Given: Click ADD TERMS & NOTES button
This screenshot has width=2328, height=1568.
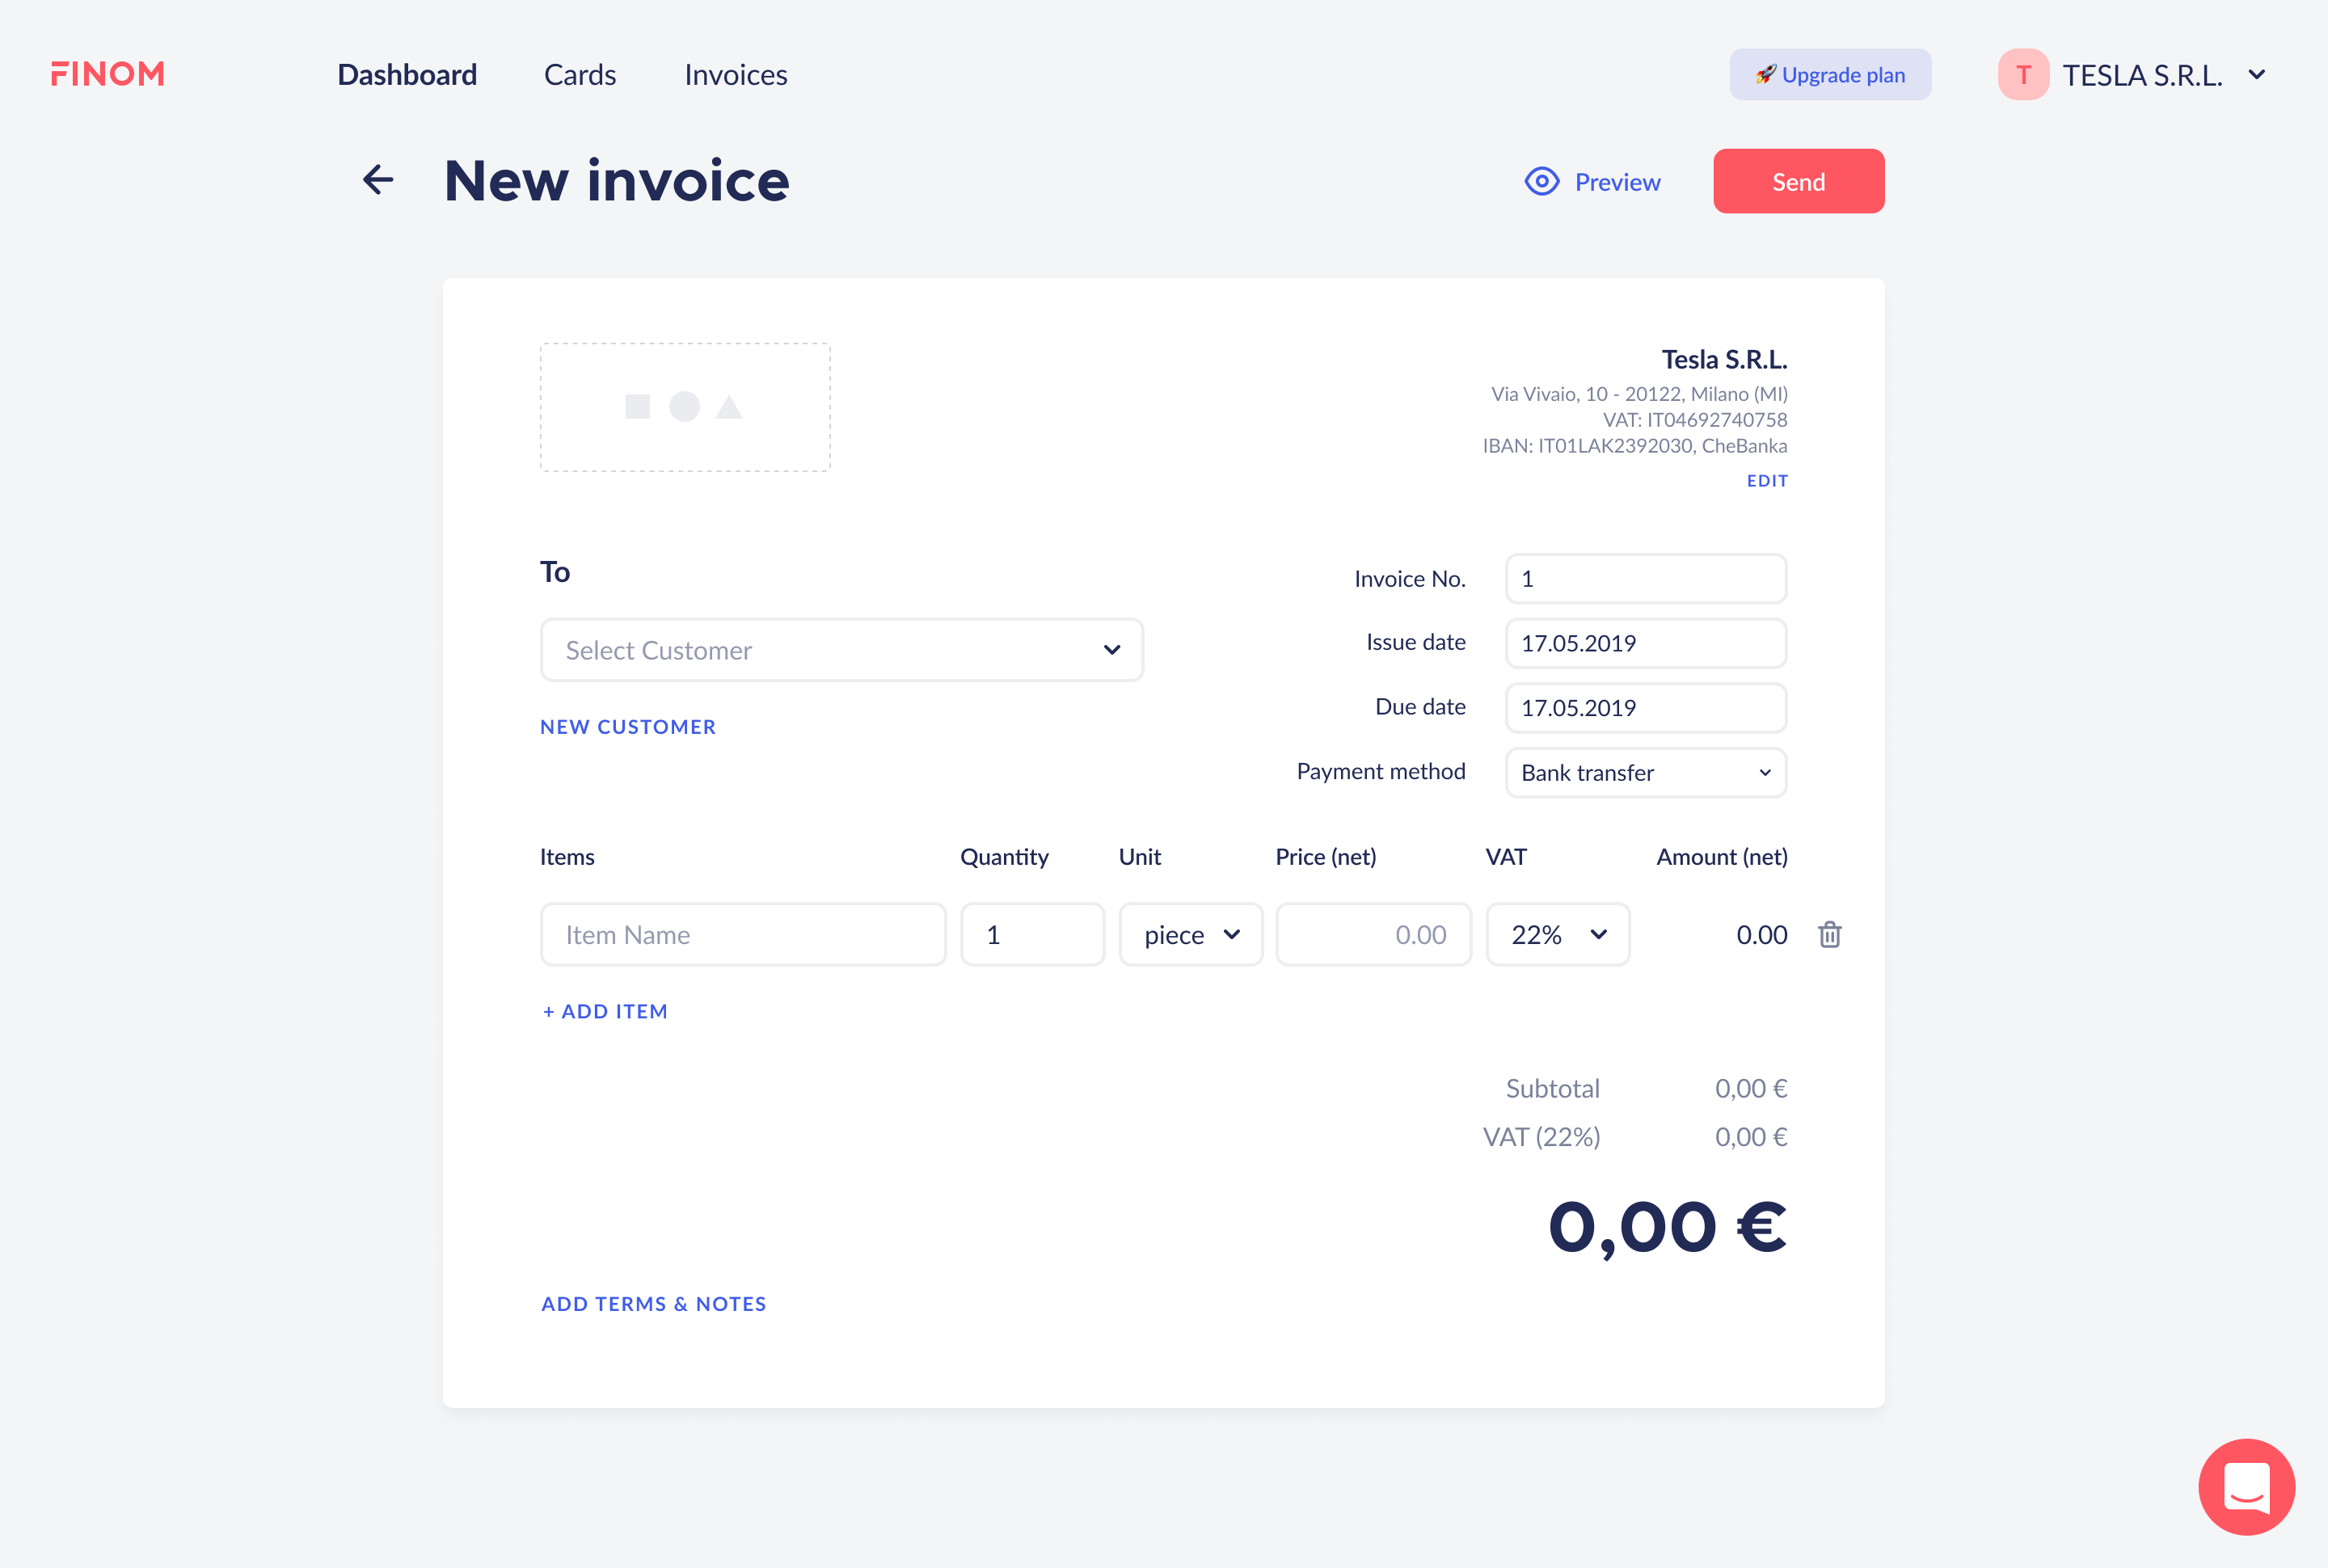Looking at the screenshot, I should point(653,1304).
